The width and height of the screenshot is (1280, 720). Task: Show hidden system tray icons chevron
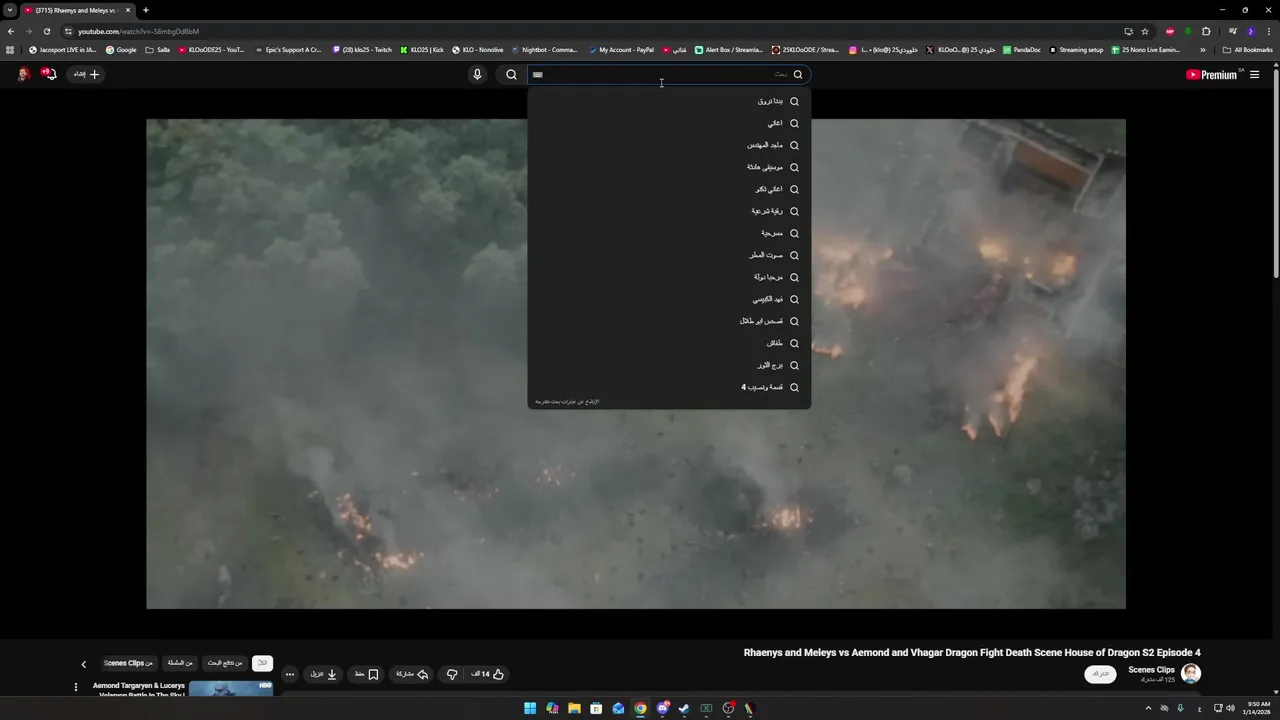[1148, 708]
